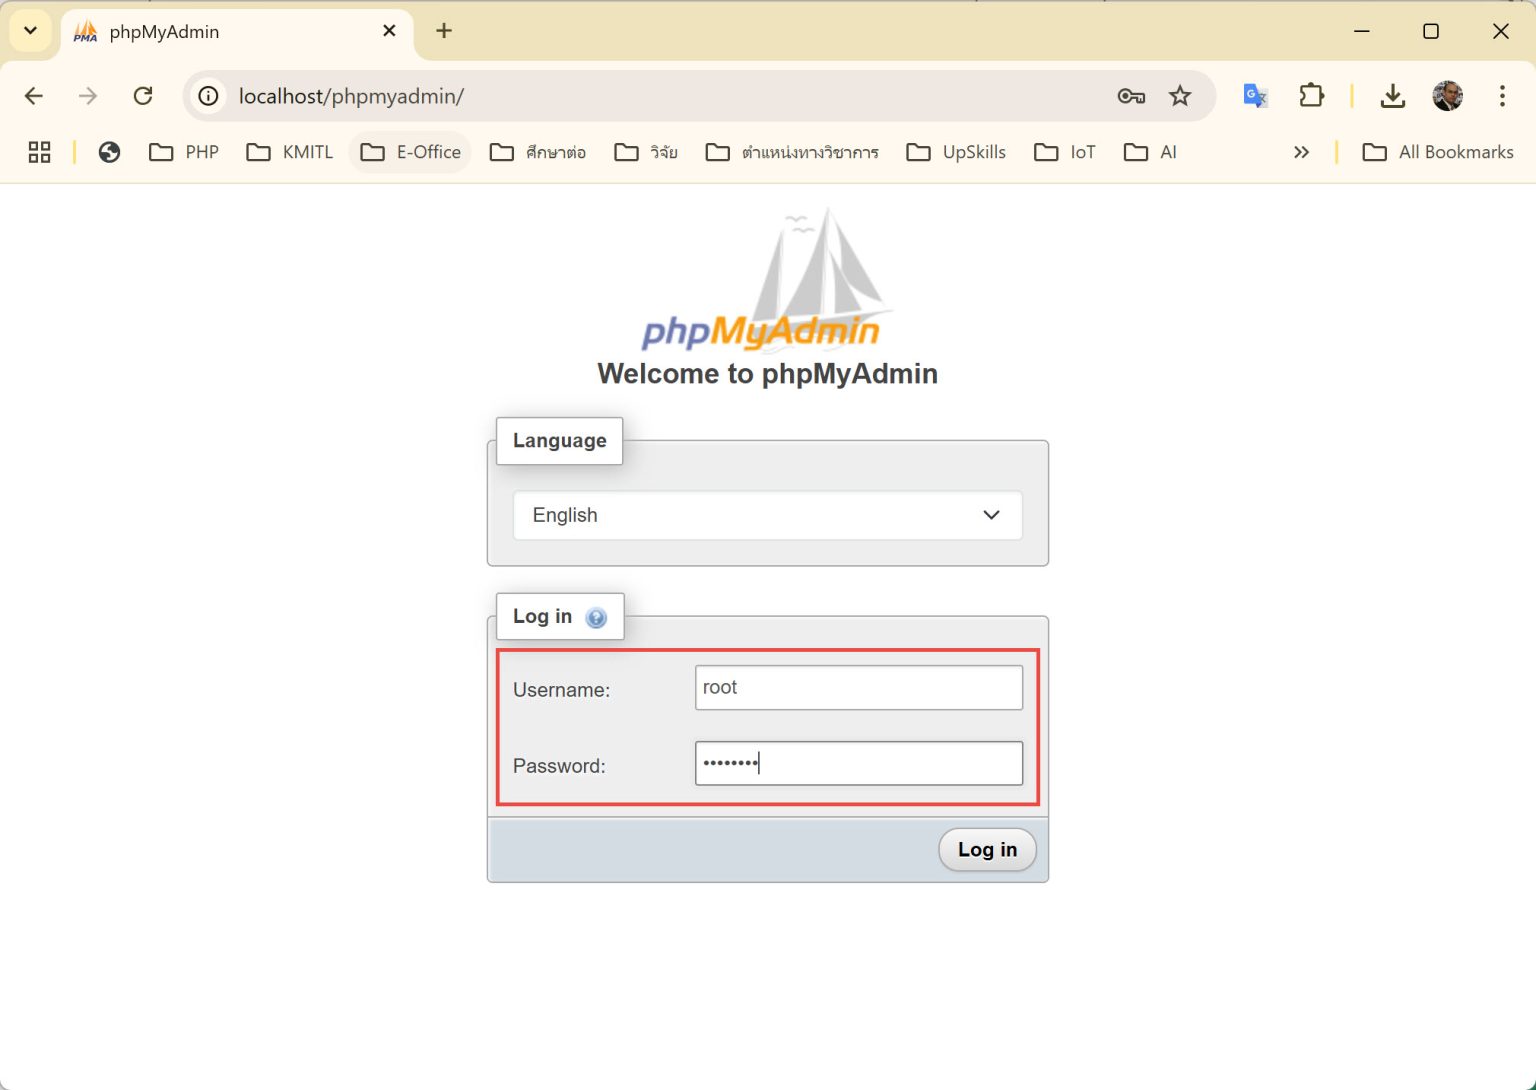Switch to the phpMyAdmin browser tab

(x=200, y=31)
